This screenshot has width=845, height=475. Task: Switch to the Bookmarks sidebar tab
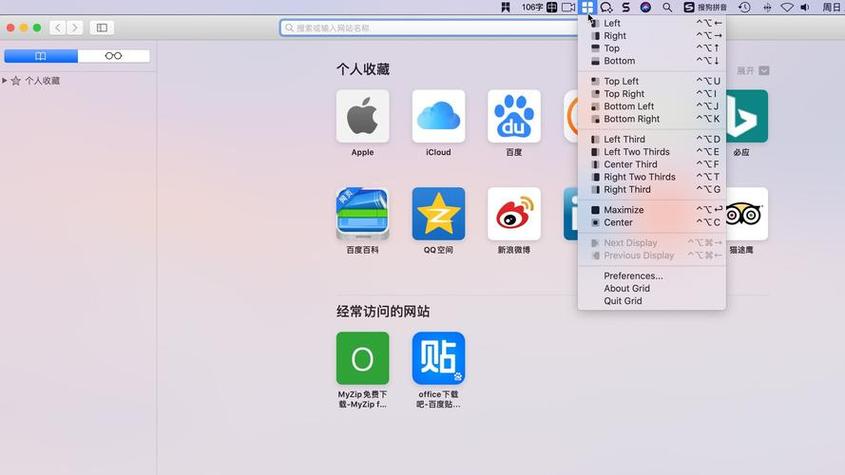pos(41,56)
